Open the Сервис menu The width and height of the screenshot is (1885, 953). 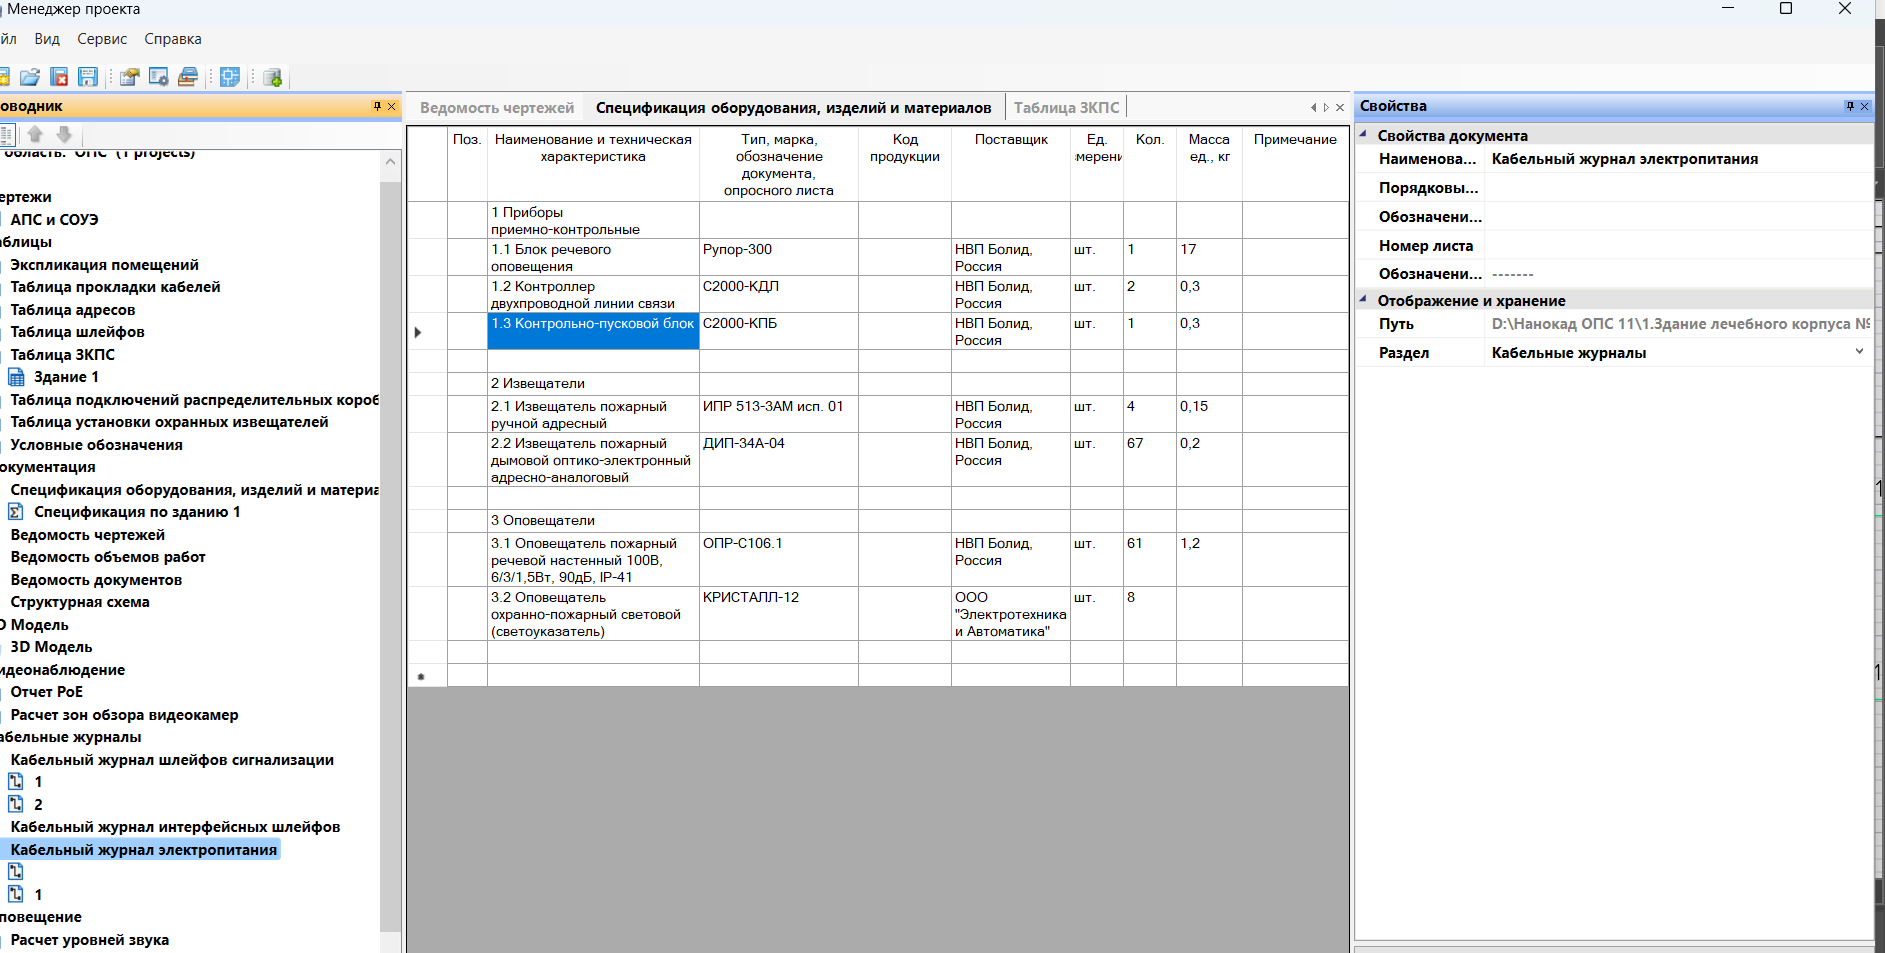pos(102,39)
